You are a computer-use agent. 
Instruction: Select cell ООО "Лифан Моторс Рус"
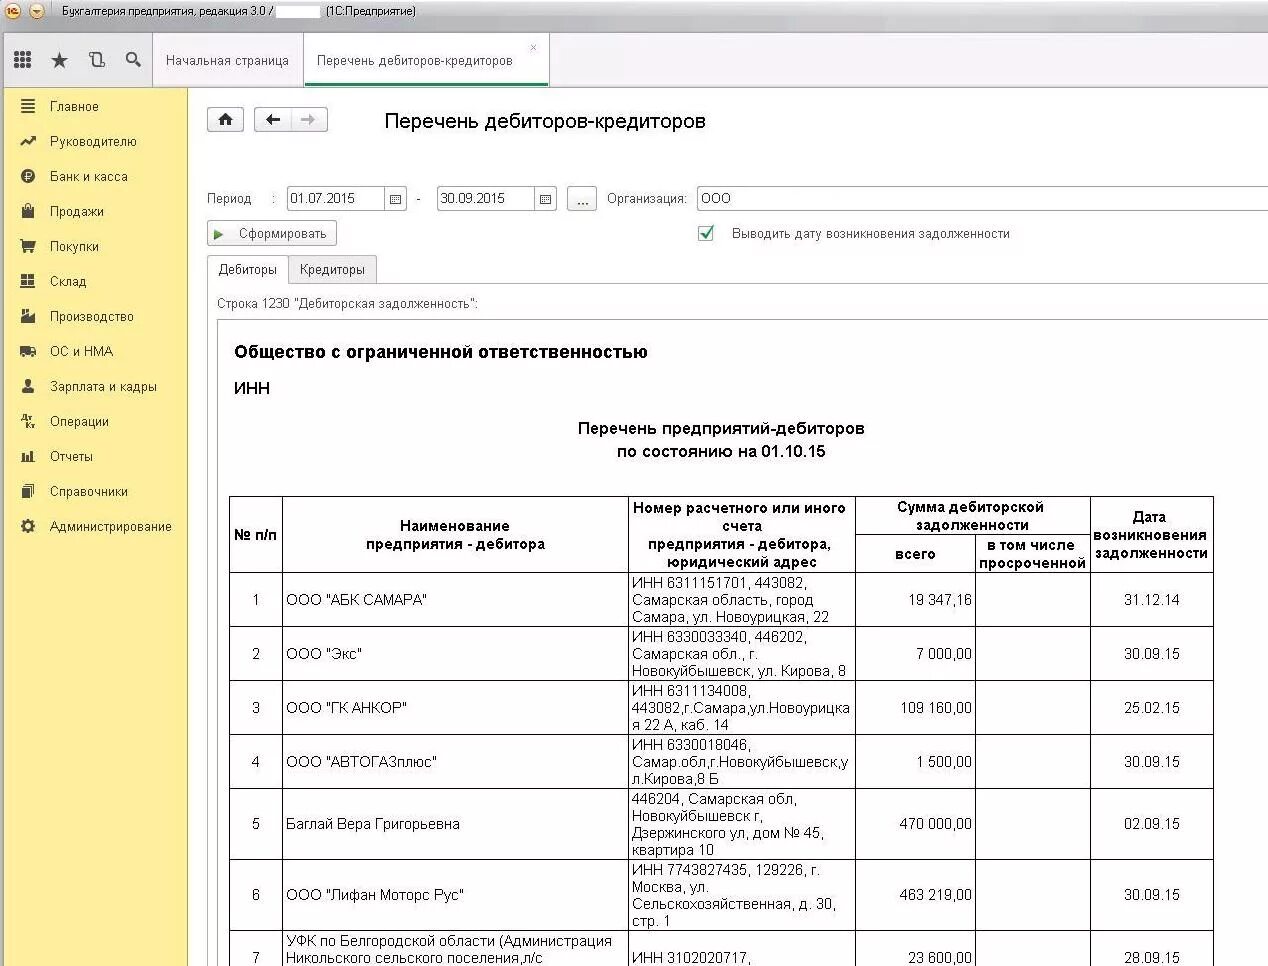point(455,895)
